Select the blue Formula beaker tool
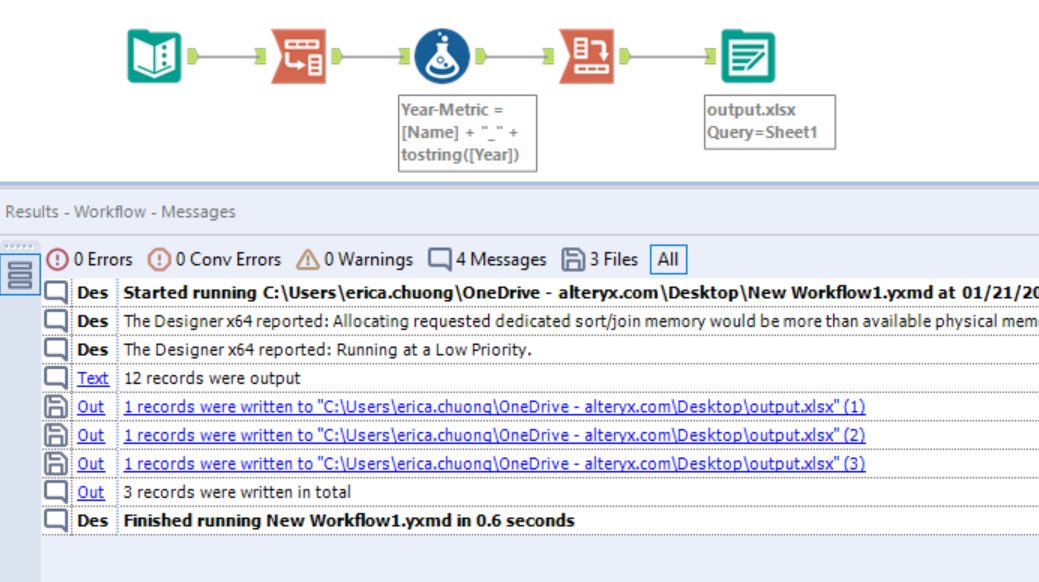Image resolution: width=1039 pixels, height=582 pixels. (x=440, y=55)
